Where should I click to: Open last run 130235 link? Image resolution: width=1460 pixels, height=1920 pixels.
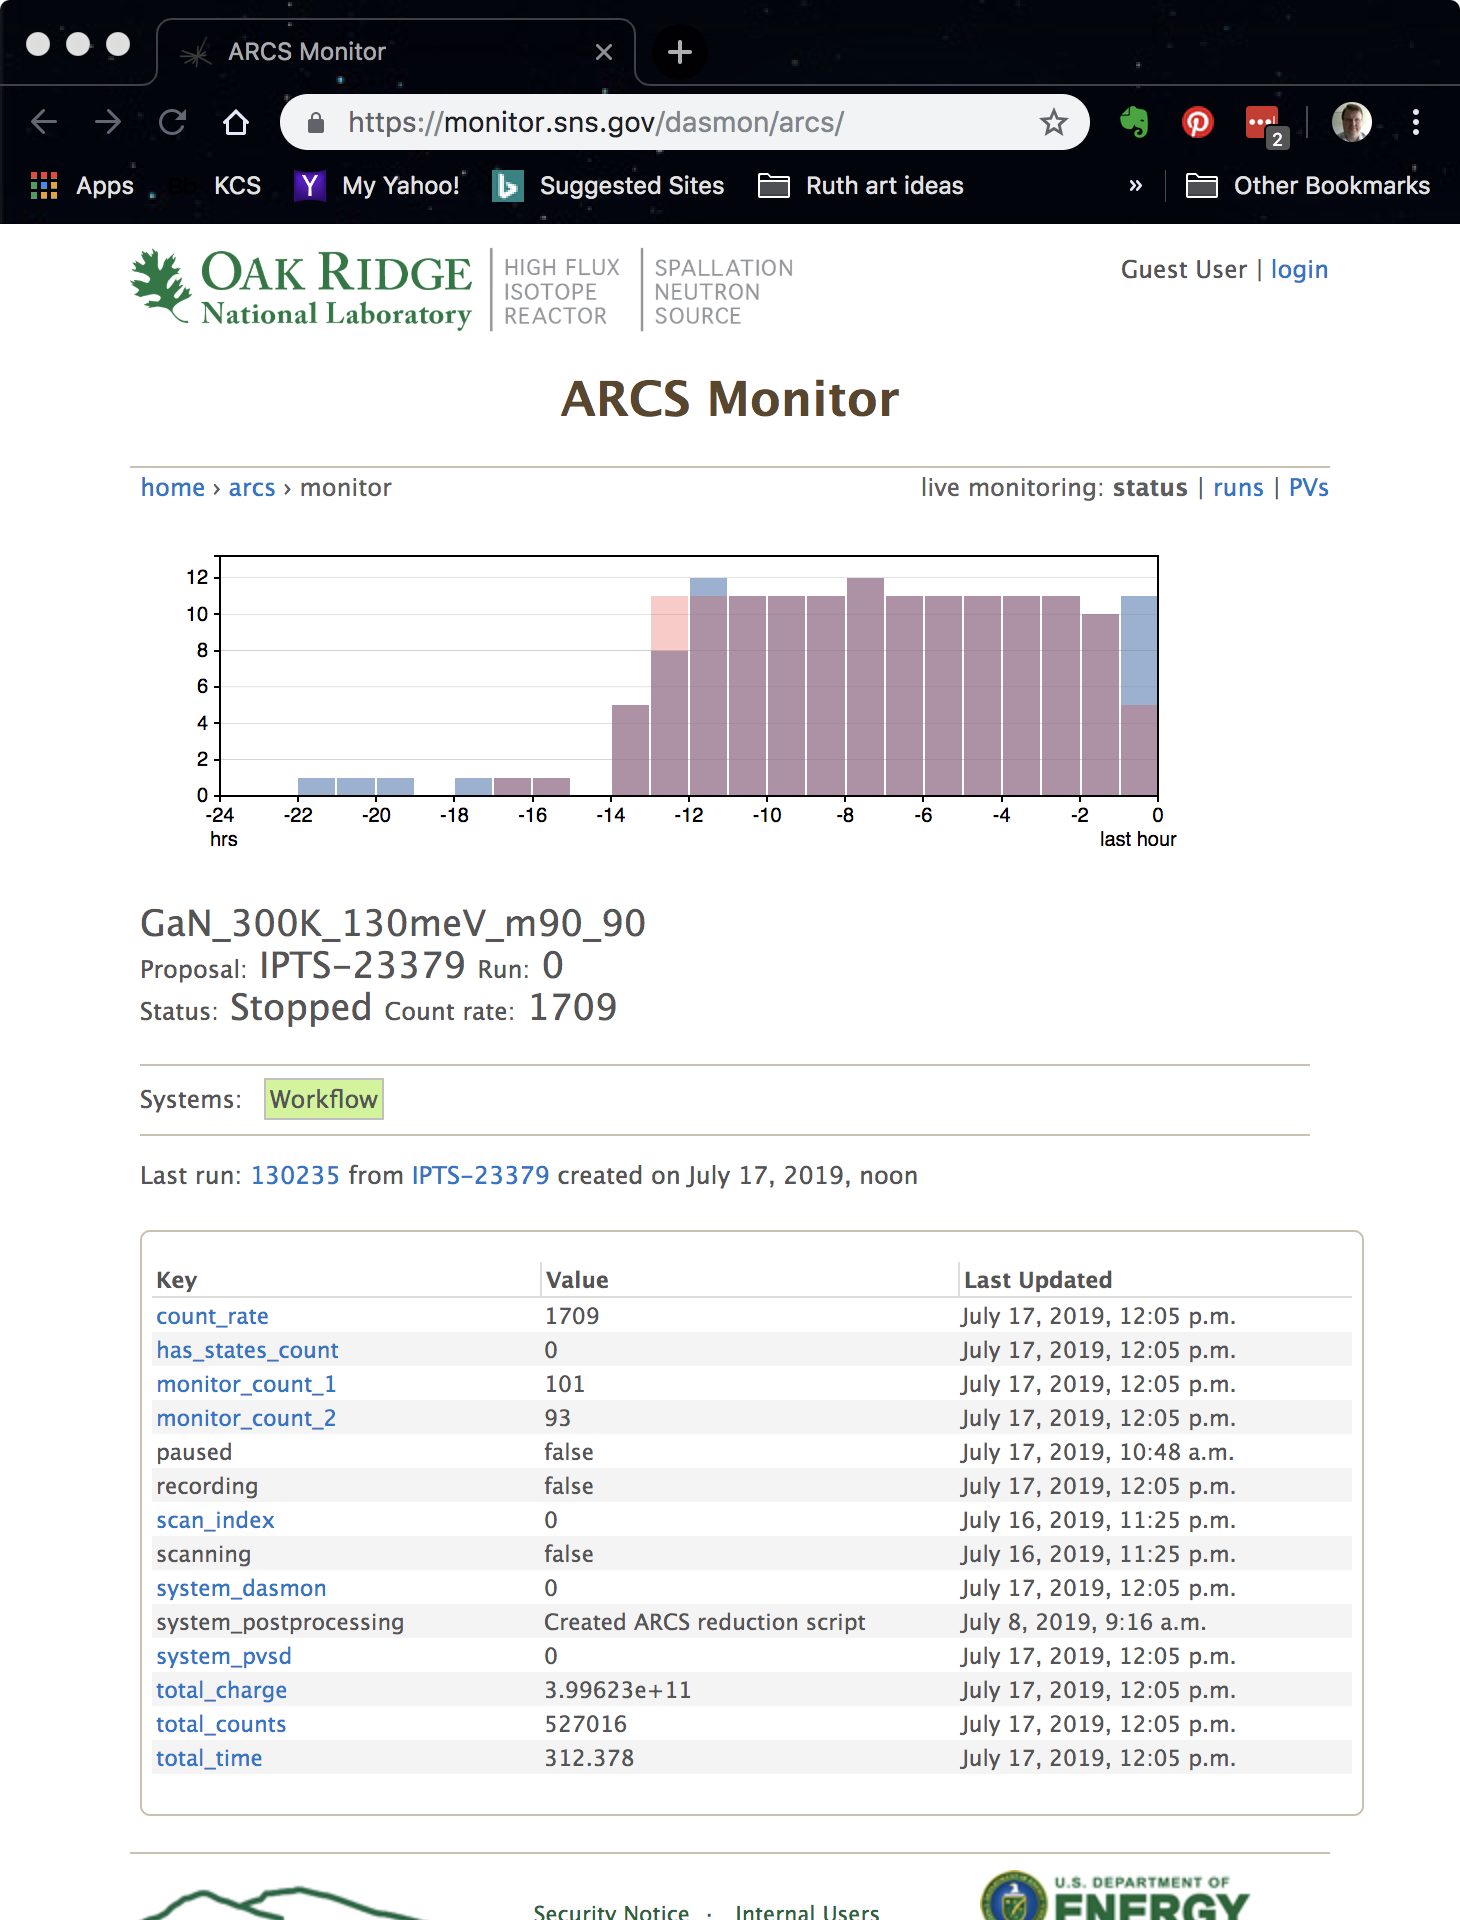pos(295,1176)
